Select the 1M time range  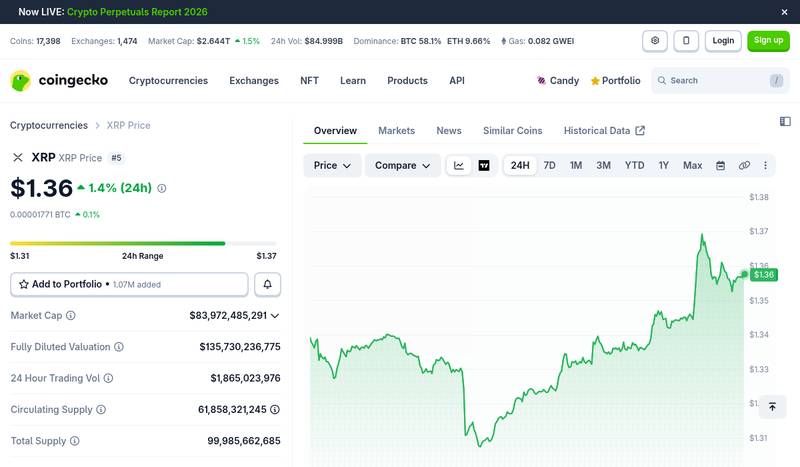click(x=576, y=165)
